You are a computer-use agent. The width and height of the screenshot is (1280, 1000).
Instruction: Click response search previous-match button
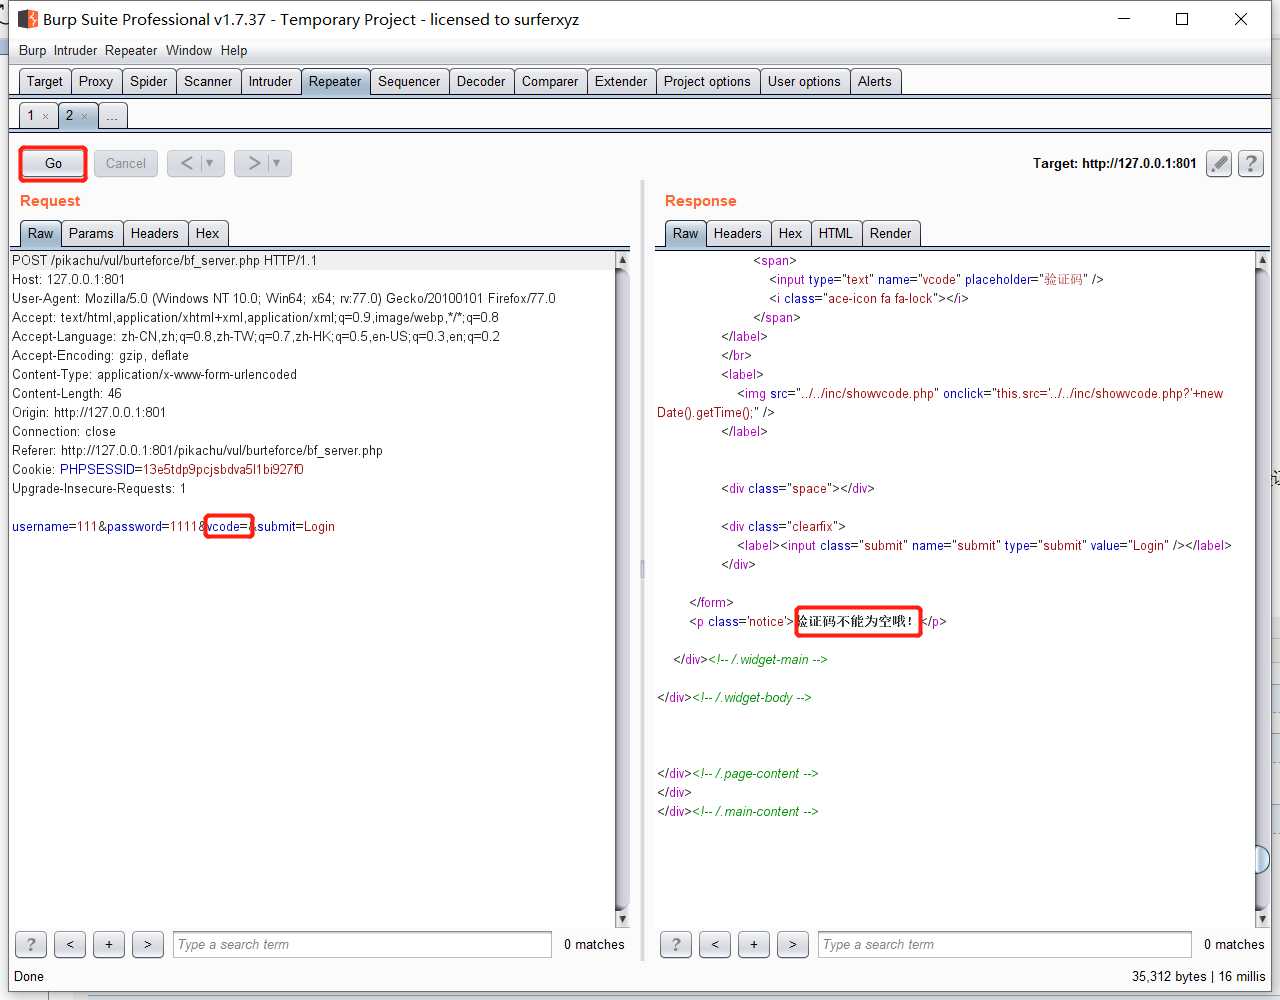tap(715, 944)
